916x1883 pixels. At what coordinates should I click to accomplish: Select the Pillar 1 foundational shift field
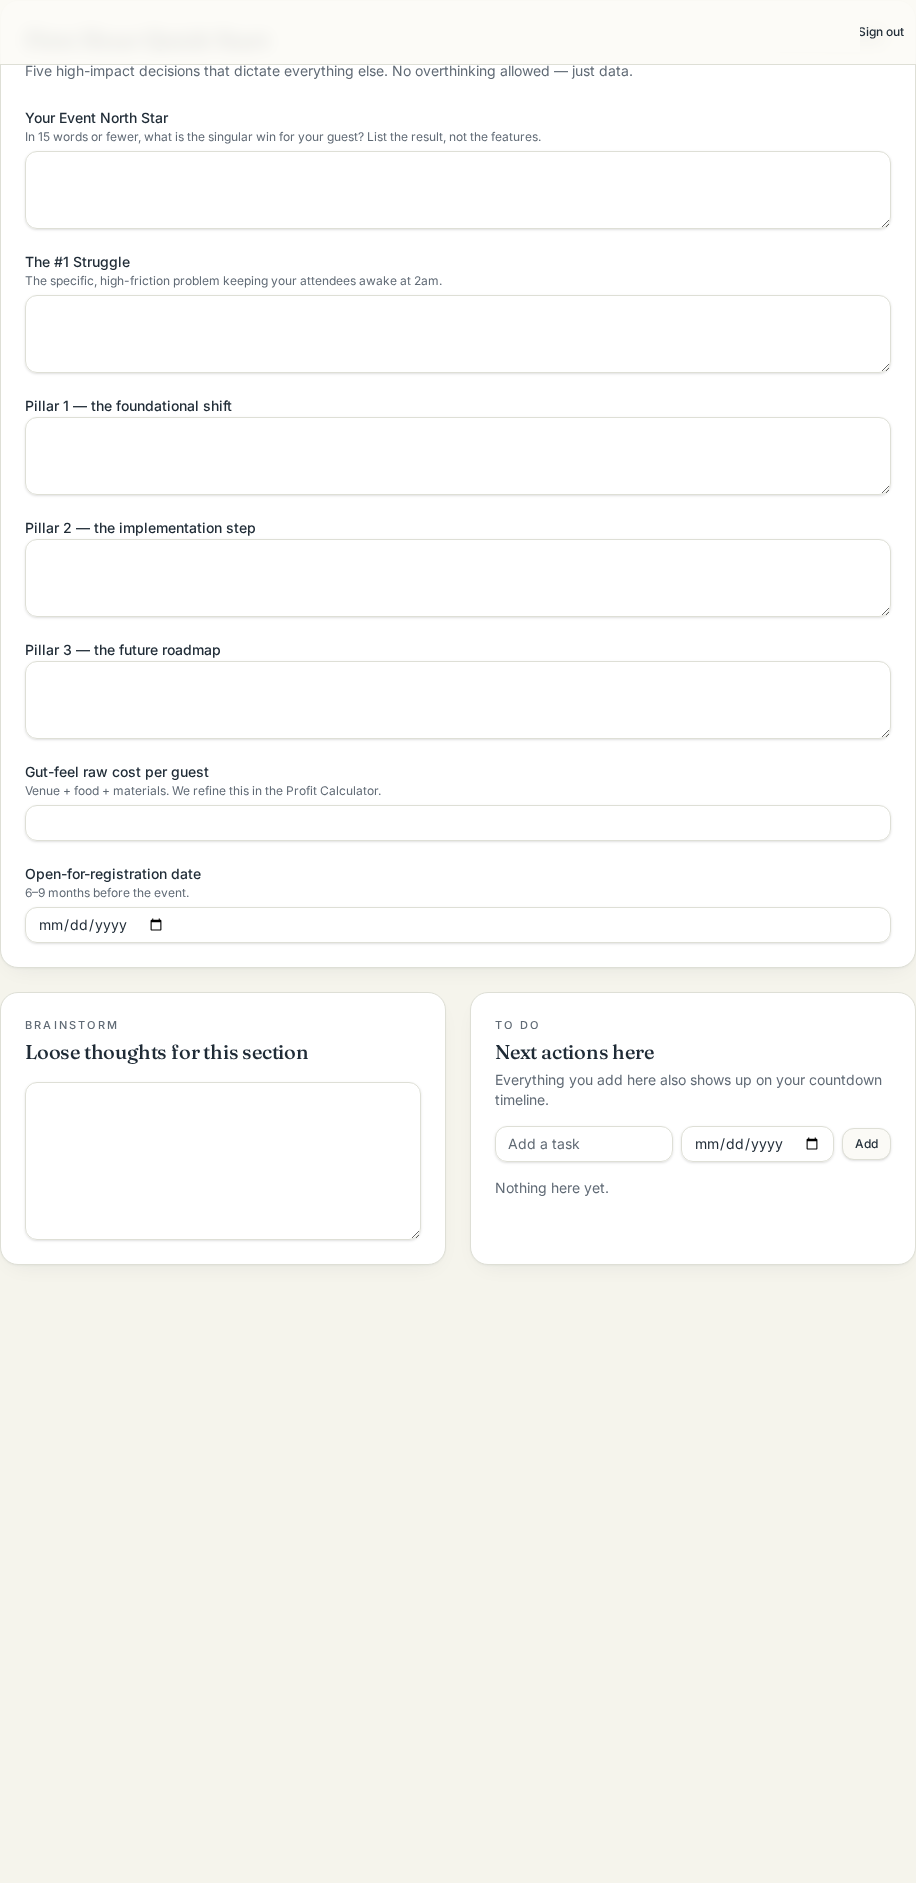pos(458,456)
